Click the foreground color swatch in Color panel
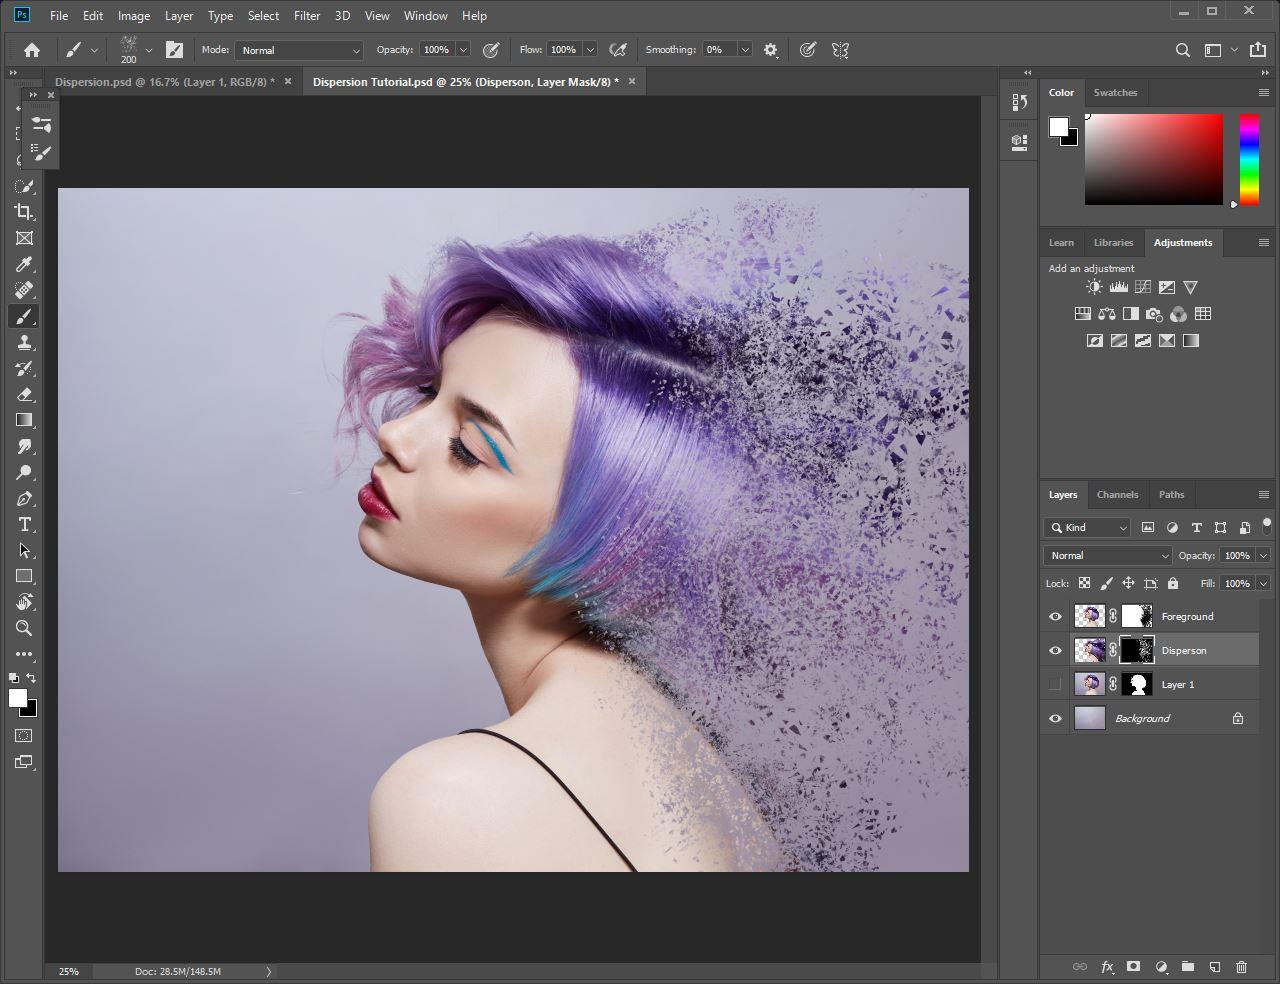The height and width of the screenshot is (984, 1280). pyautogui.click(x=1058, y=126)
